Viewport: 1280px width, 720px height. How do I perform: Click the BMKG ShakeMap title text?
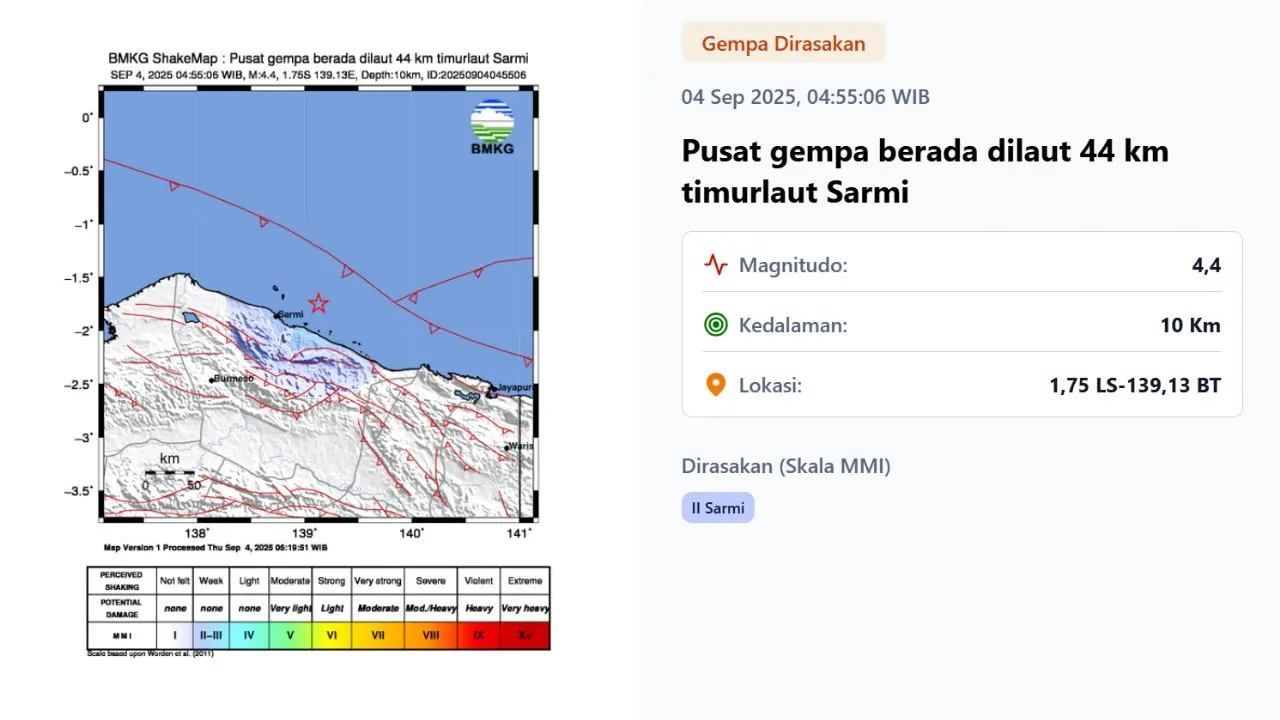point(318,58)
